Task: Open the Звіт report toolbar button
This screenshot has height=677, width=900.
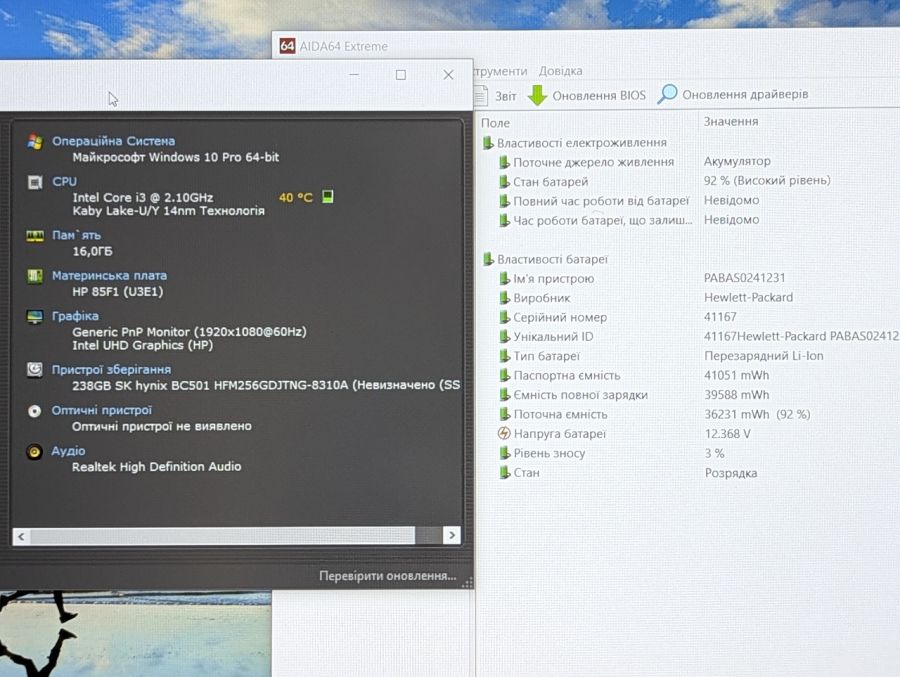Action: (x=495, y=96)
